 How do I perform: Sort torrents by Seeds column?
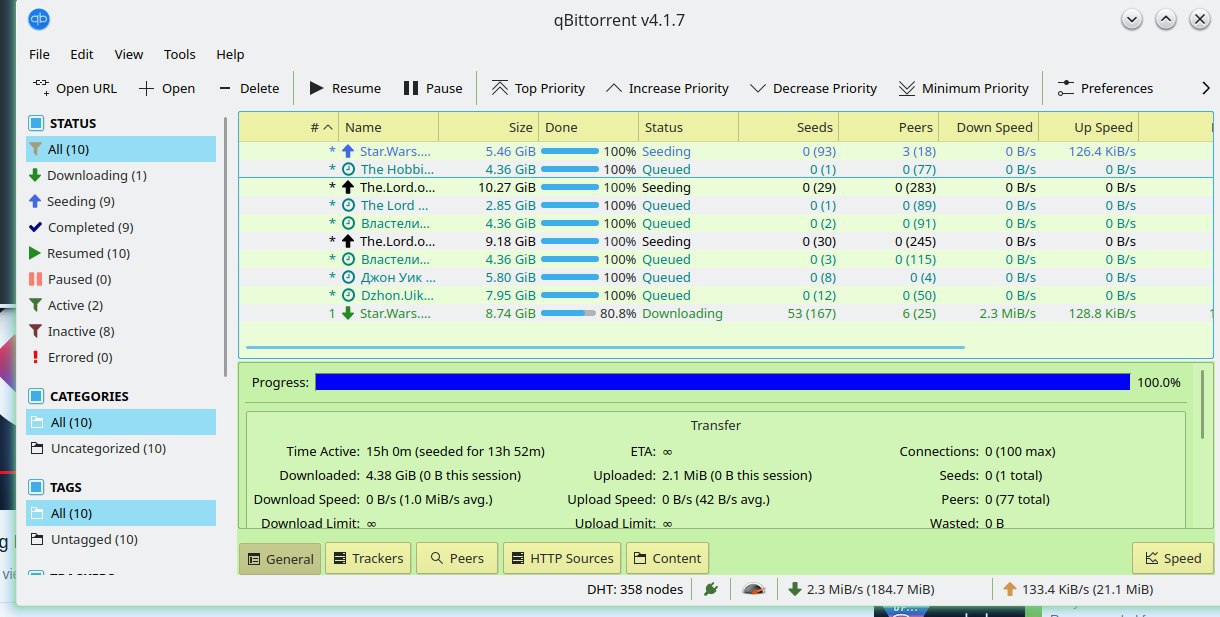pyautogui.click(x=789, y=127)
